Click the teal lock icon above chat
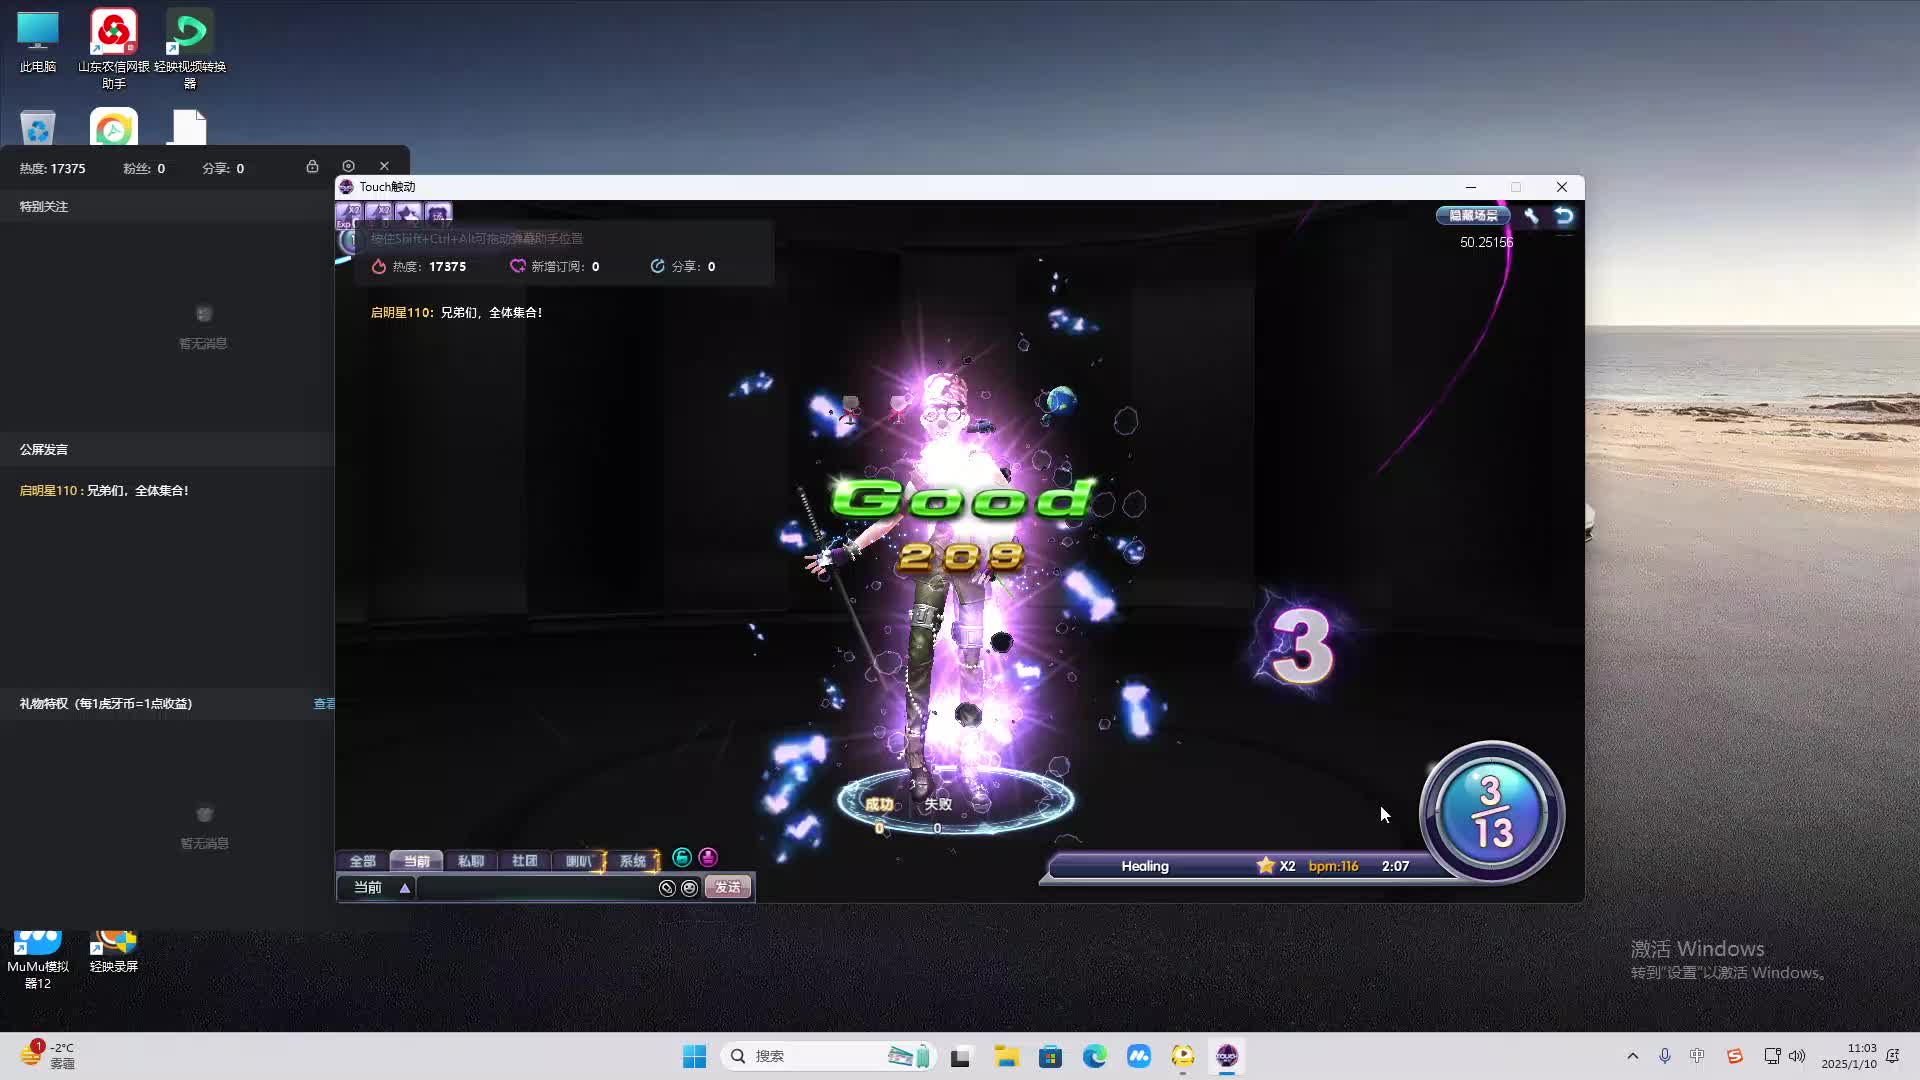The width and height of the screenshot is (1920, 1080). coord(682,857)
